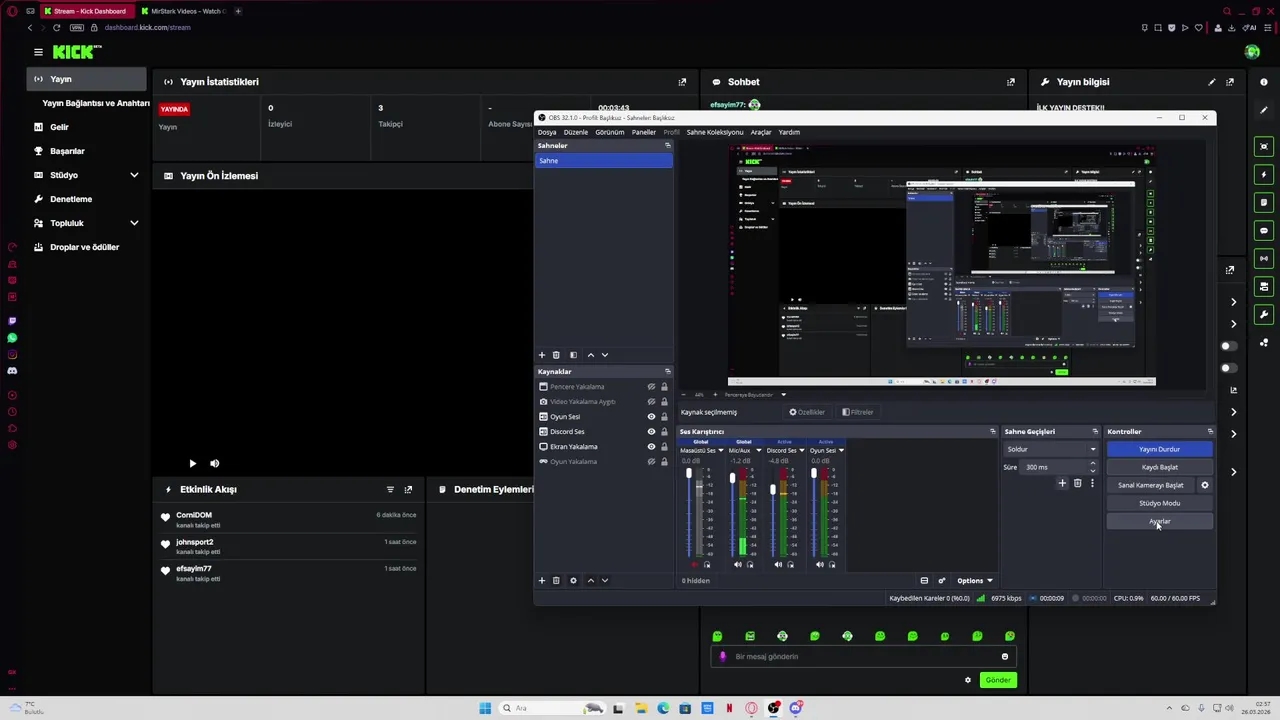Viewport: 1280px width, 720px height.
Task: Hide the Ekran Yakalama source
Action: [x=651, y=447]
